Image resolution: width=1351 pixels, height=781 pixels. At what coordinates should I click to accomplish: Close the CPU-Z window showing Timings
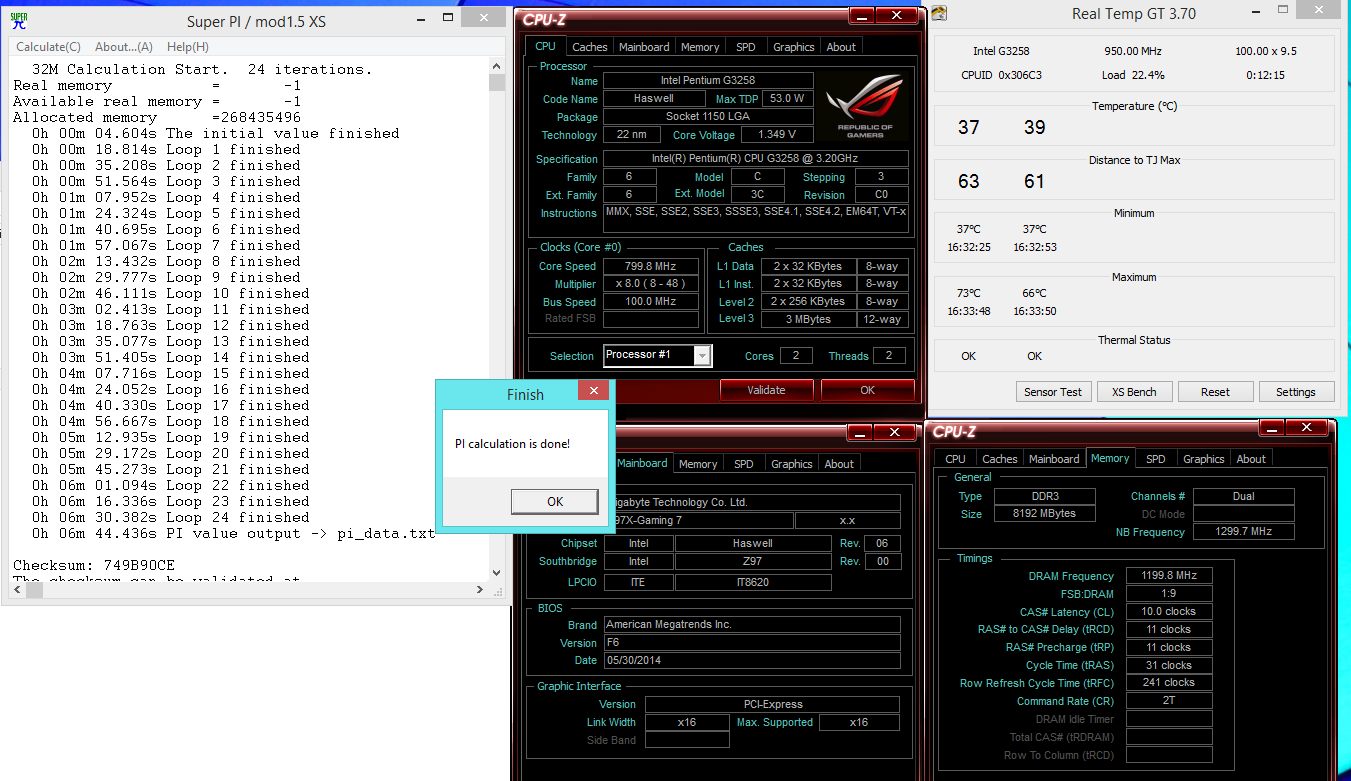pyautogui.click(x=1305, y=428)
